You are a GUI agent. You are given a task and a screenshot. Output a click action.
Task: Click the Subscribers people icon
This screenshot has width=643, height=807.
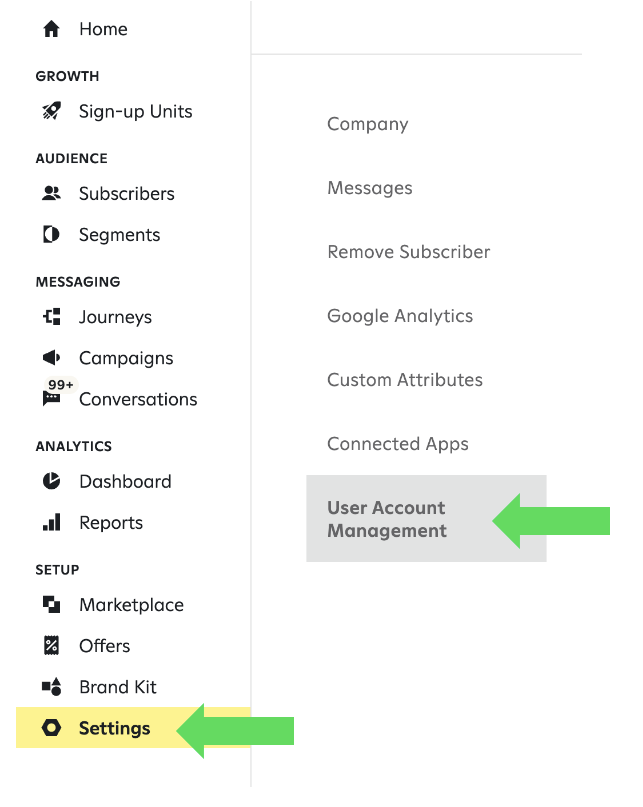click(51, 193)
